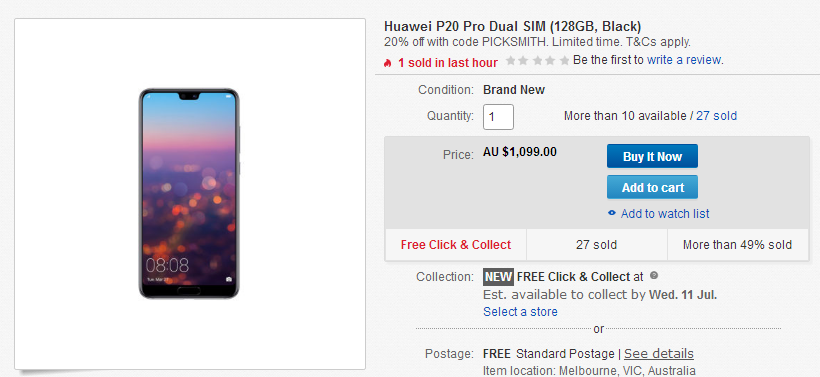Click the Add to cart button
Viewport: 820px width, 377px height.
(x=652, y=187)
